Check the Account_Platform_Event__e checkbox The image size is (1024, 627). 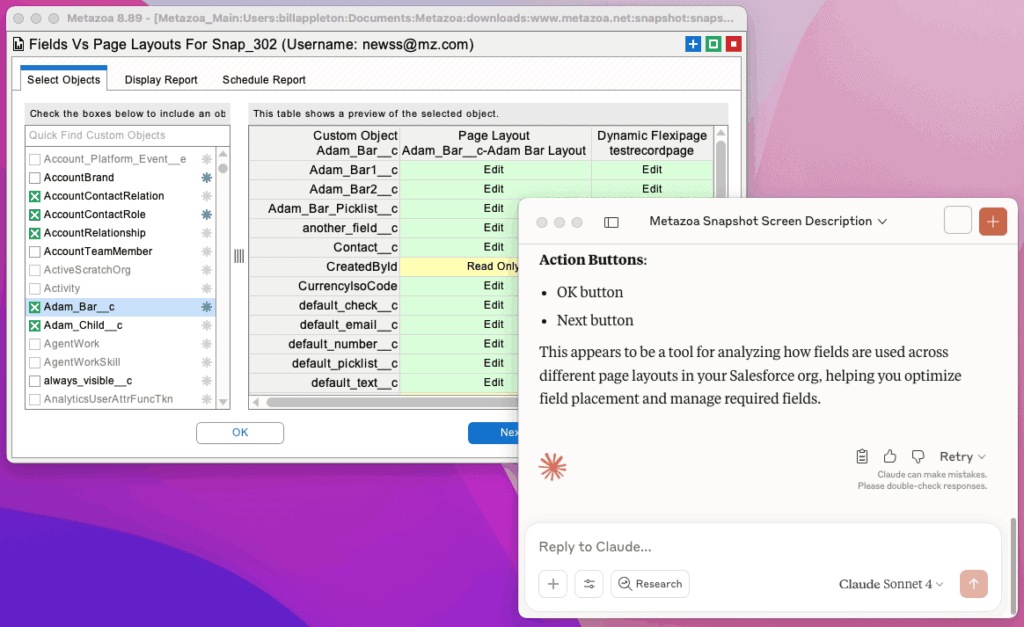click(35, 159)
